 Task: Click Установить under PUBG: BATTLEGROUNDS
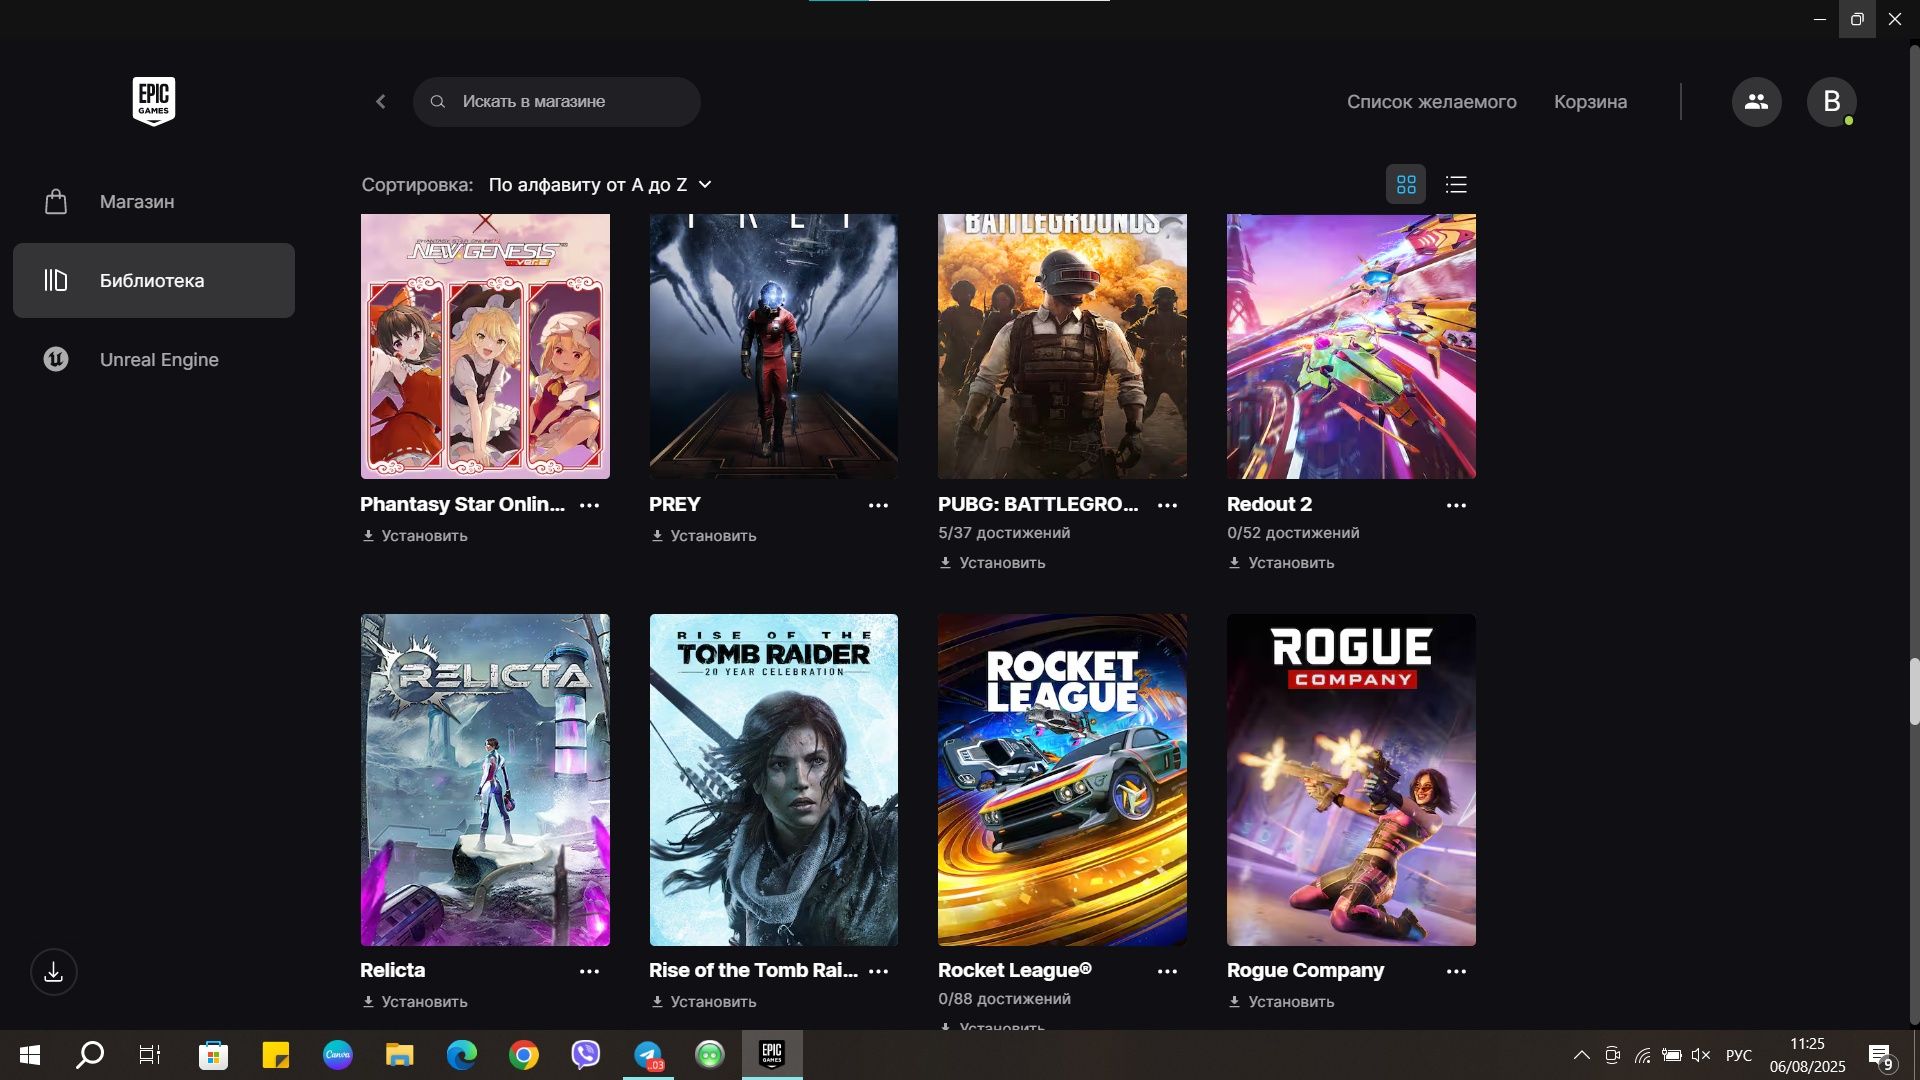point(993,563)
